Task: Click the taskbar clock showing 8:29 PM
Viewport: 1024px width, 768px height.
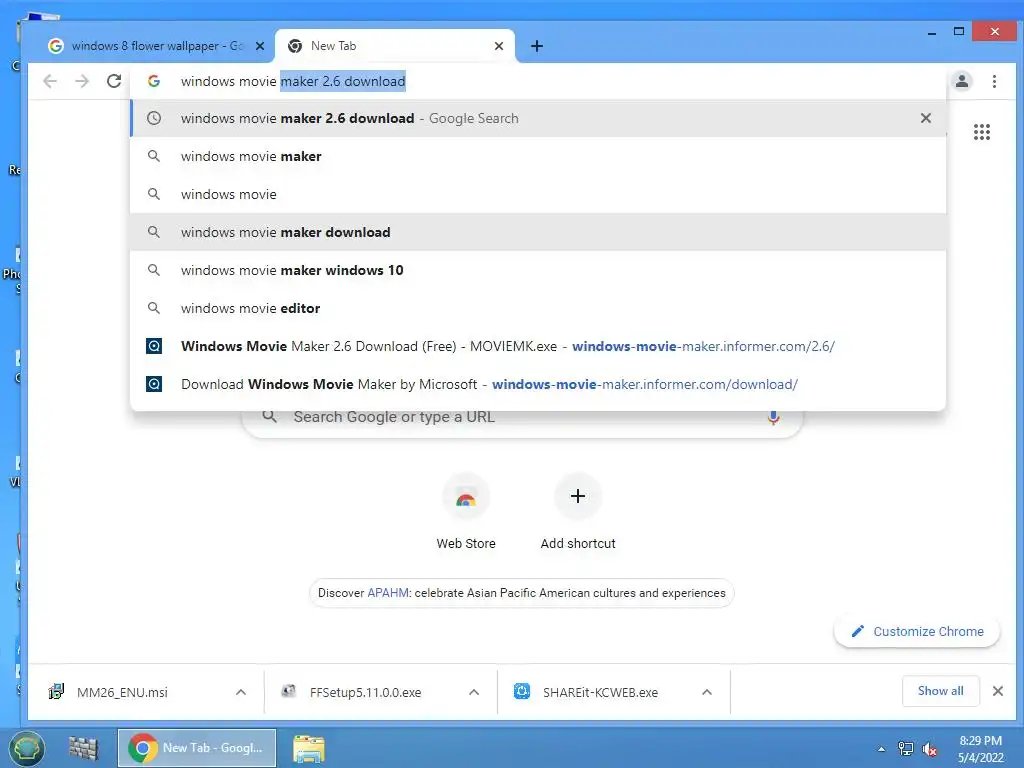Action: 980,749
